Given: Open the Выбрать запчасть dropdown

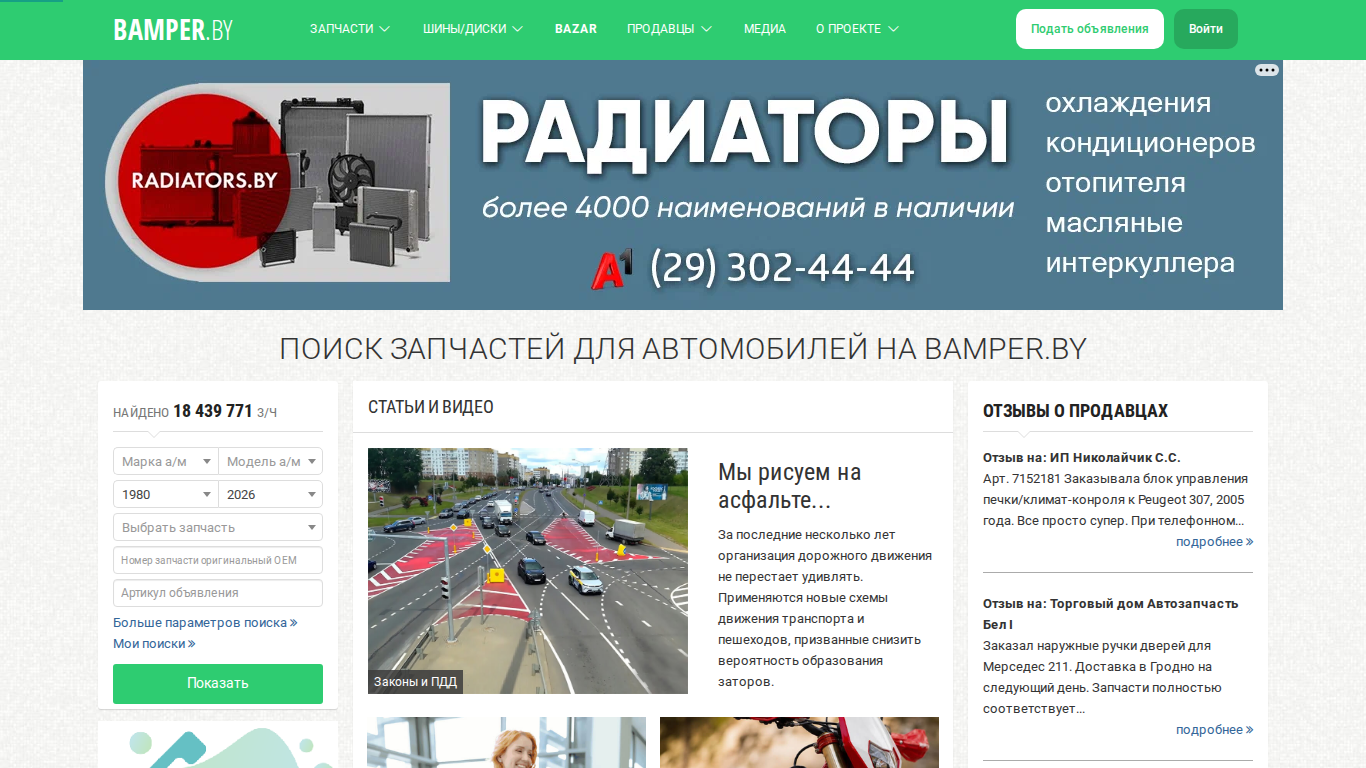Looking at the screenshot, I should (218, 527).
